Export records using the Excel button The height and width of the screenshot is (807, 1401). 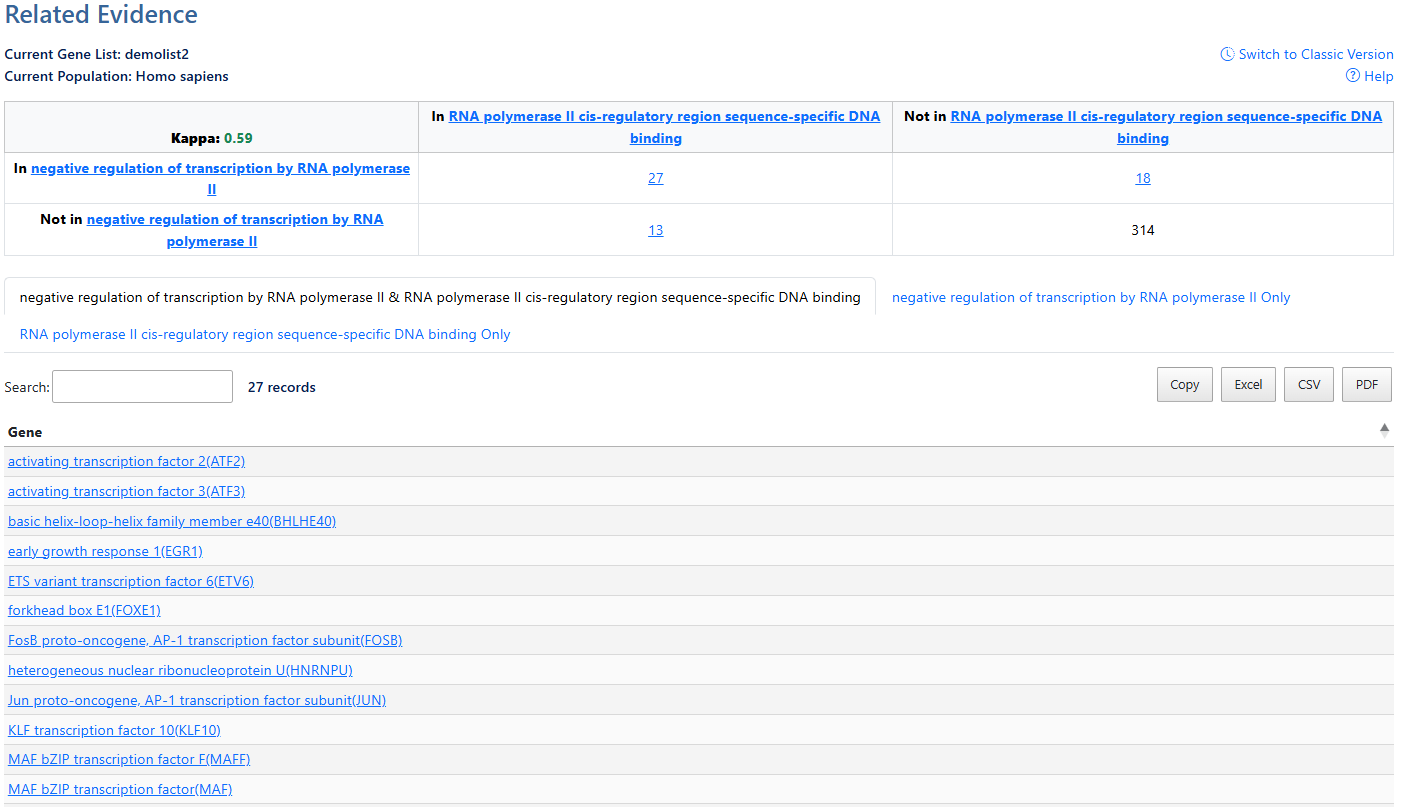(1248, 384)
